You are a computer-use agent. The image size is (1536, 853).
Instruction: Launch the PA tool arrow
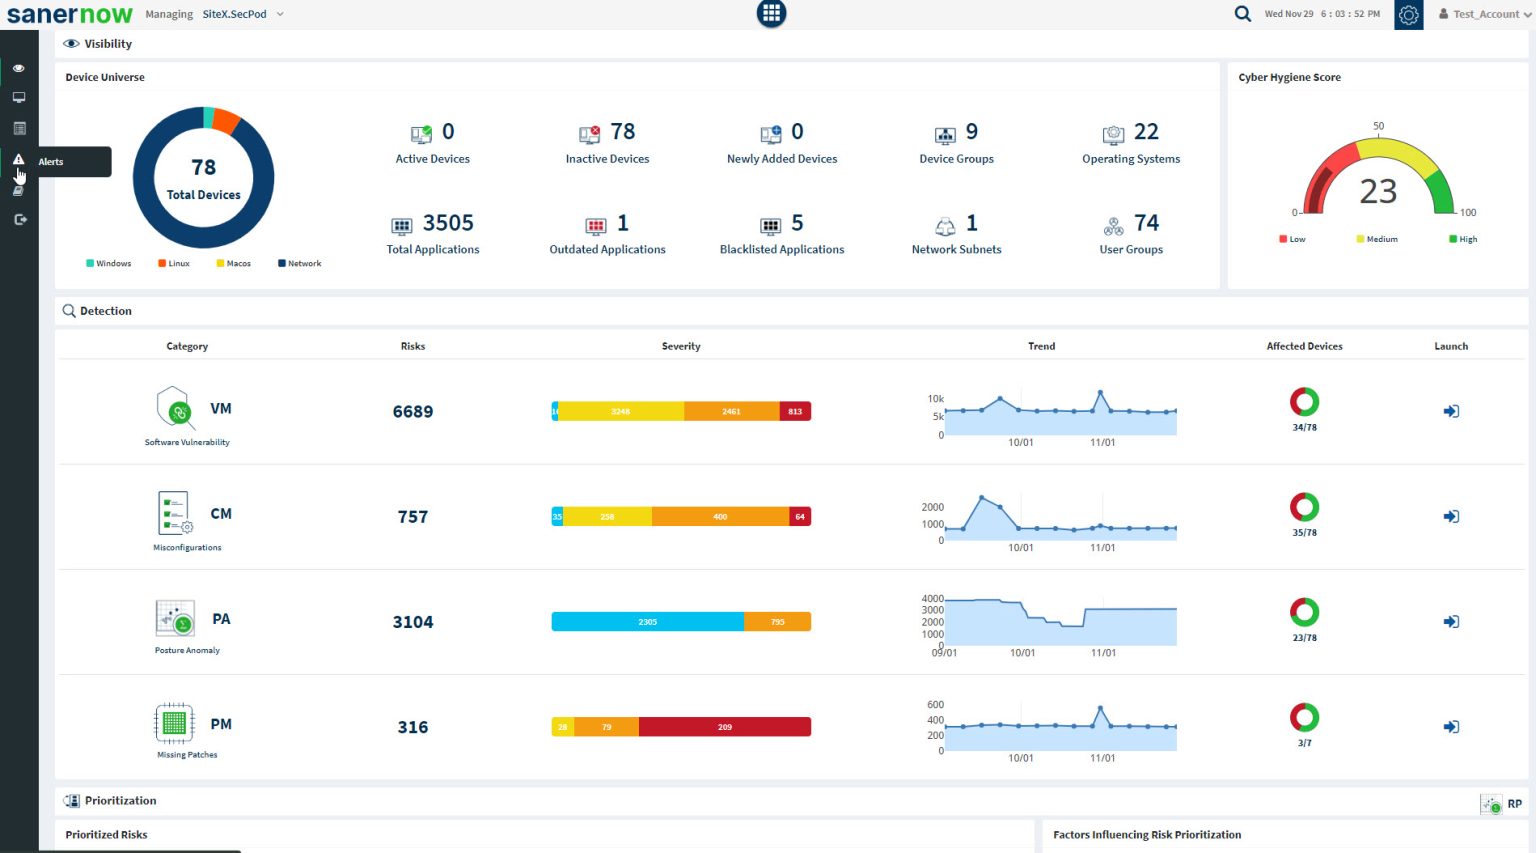[x=1451, y=622]
